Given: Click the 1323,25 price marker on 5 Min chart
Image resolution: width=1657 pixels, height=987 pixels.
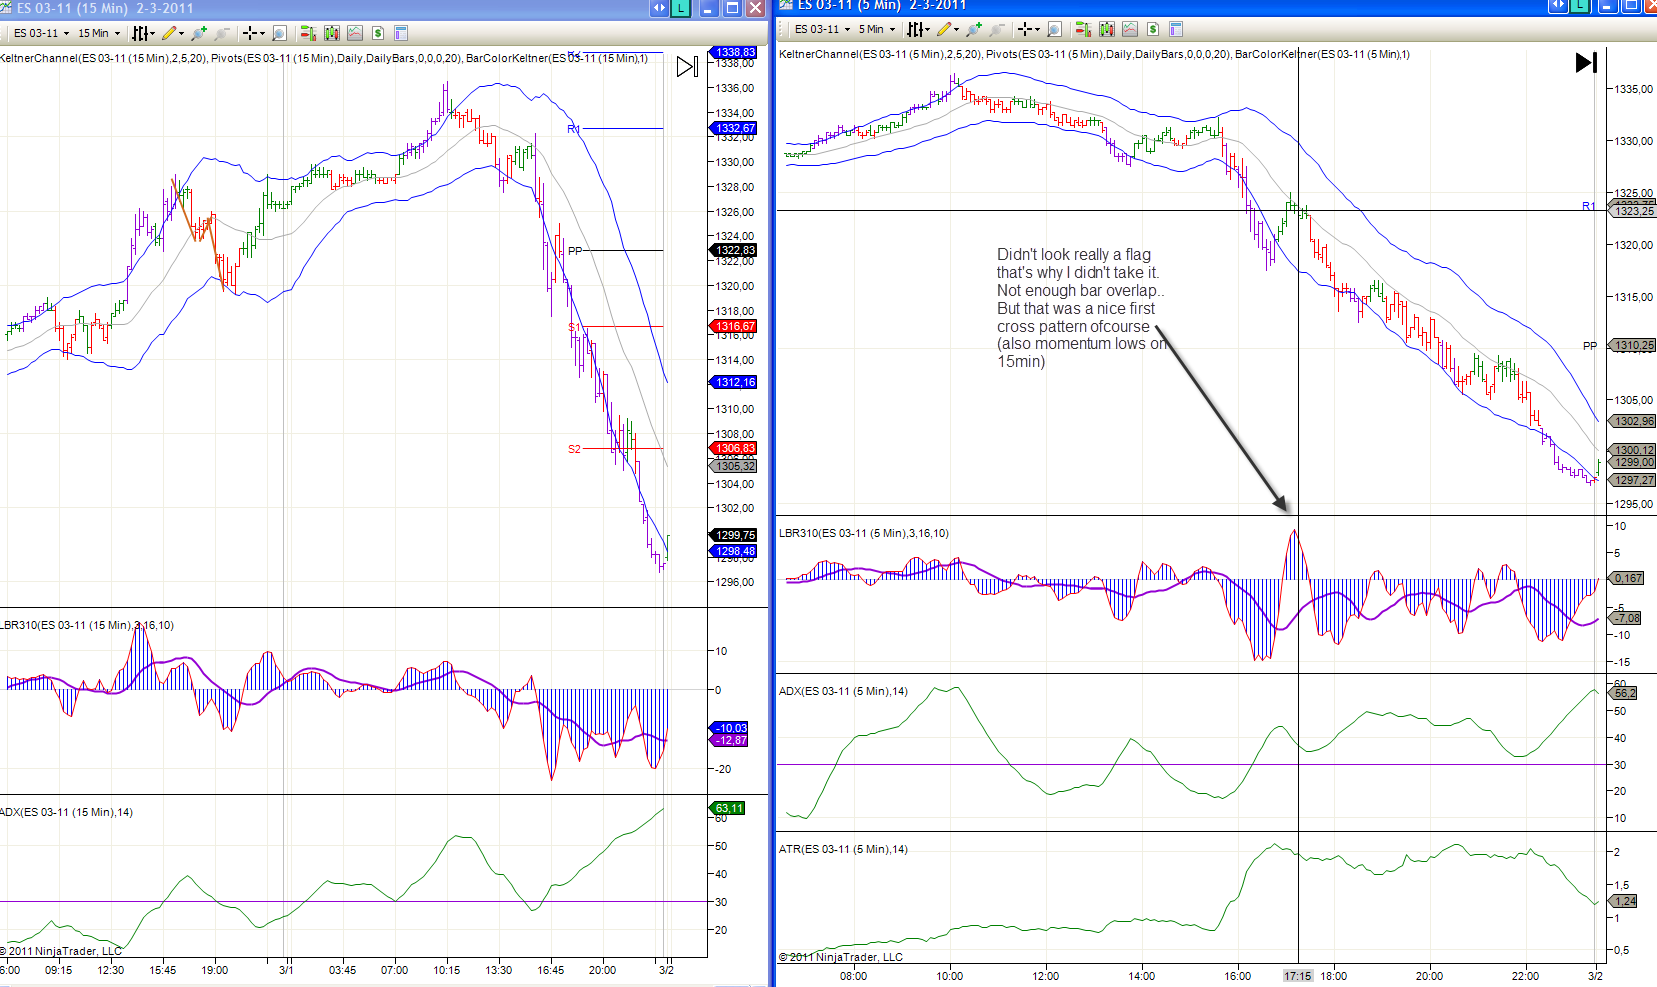Looking at the screenshot, I should [x=1632, y=211].
